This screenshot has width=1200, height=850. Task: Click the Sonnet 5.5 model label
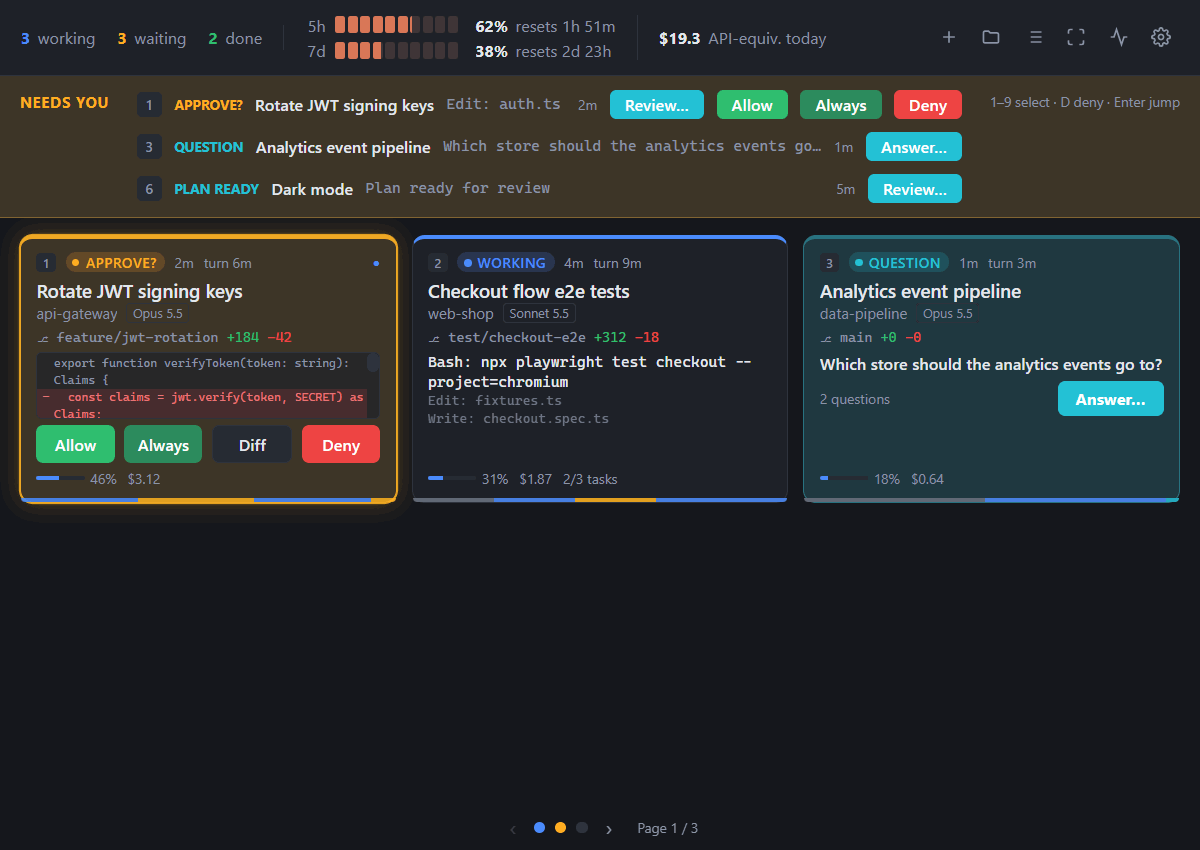pyautogui.click(x=539, y=314)
